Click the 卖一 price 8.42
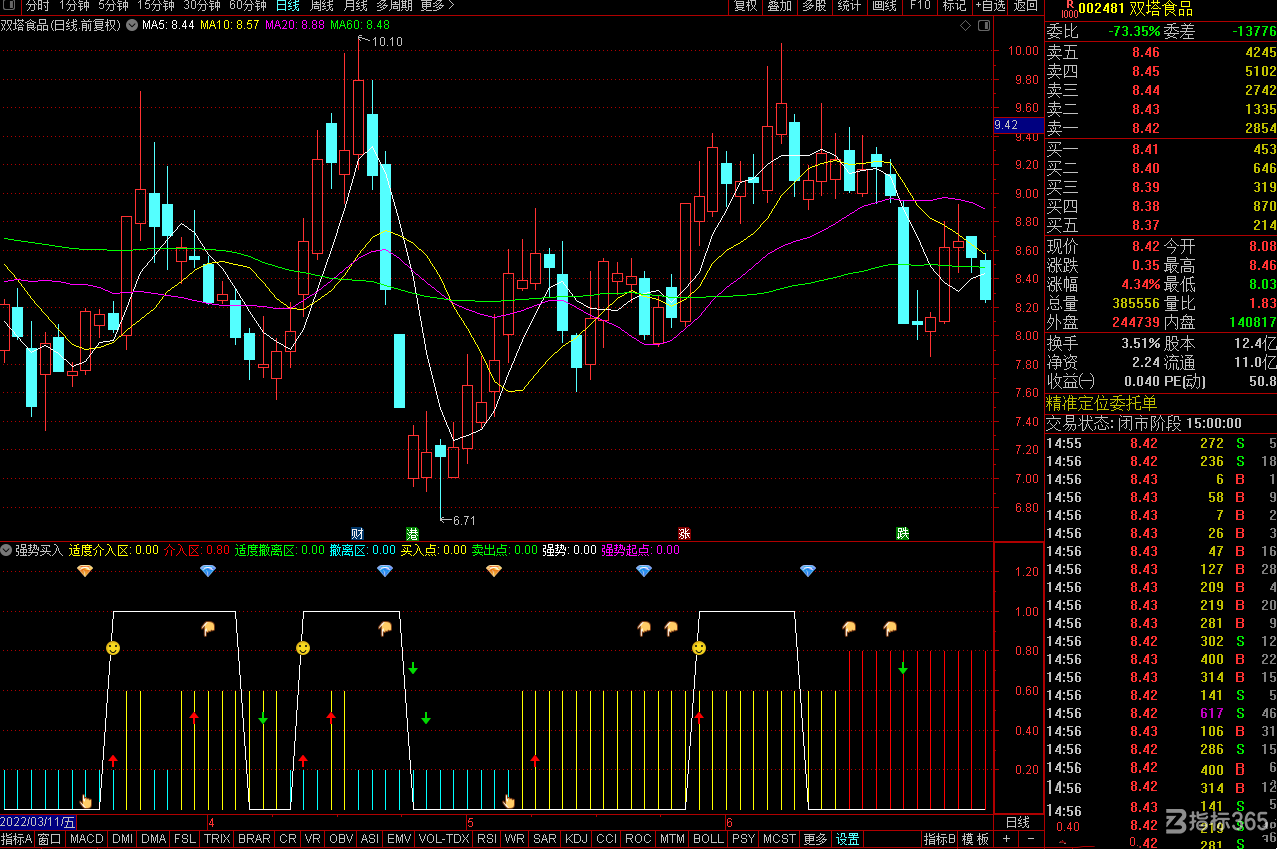This screenshot has width=1277, height=849. pyautogui.click(x=1146, y=128)
